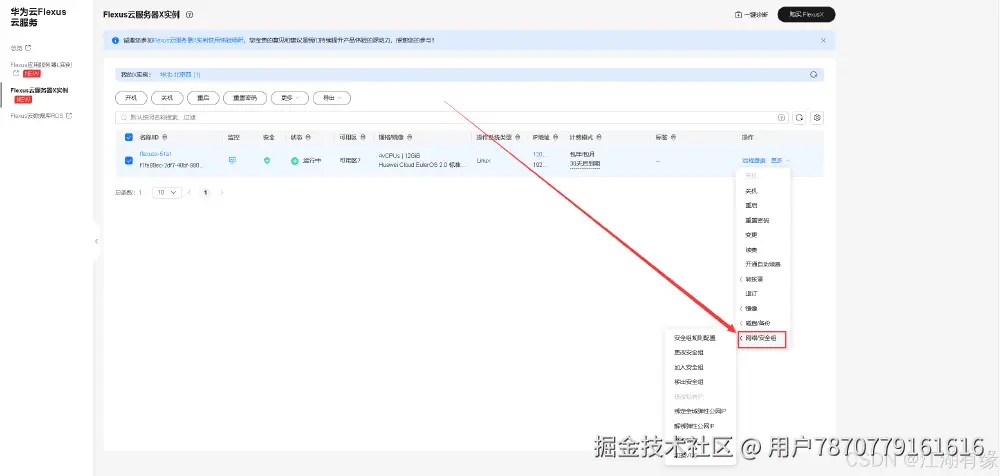Open the page-size dropdown showing 10

(x=167, y=192)
